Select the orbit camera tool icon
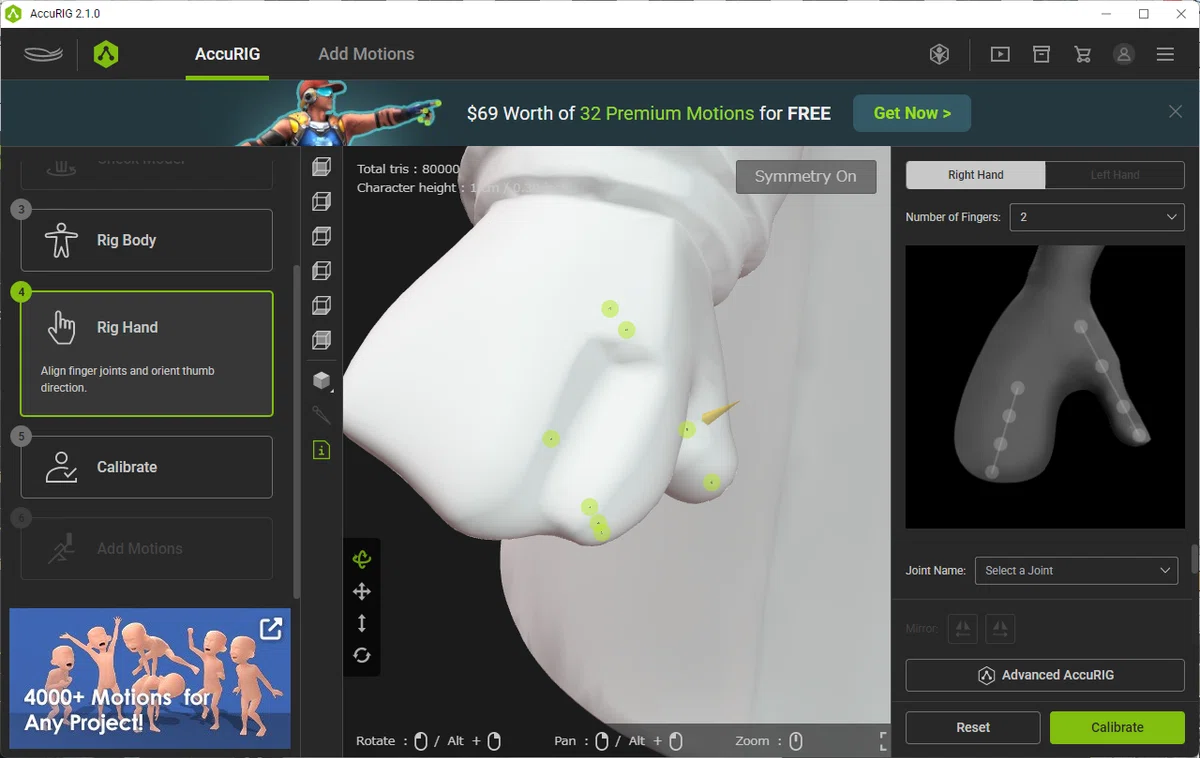This screenshot has width=1200, height=758. point(362,560)
